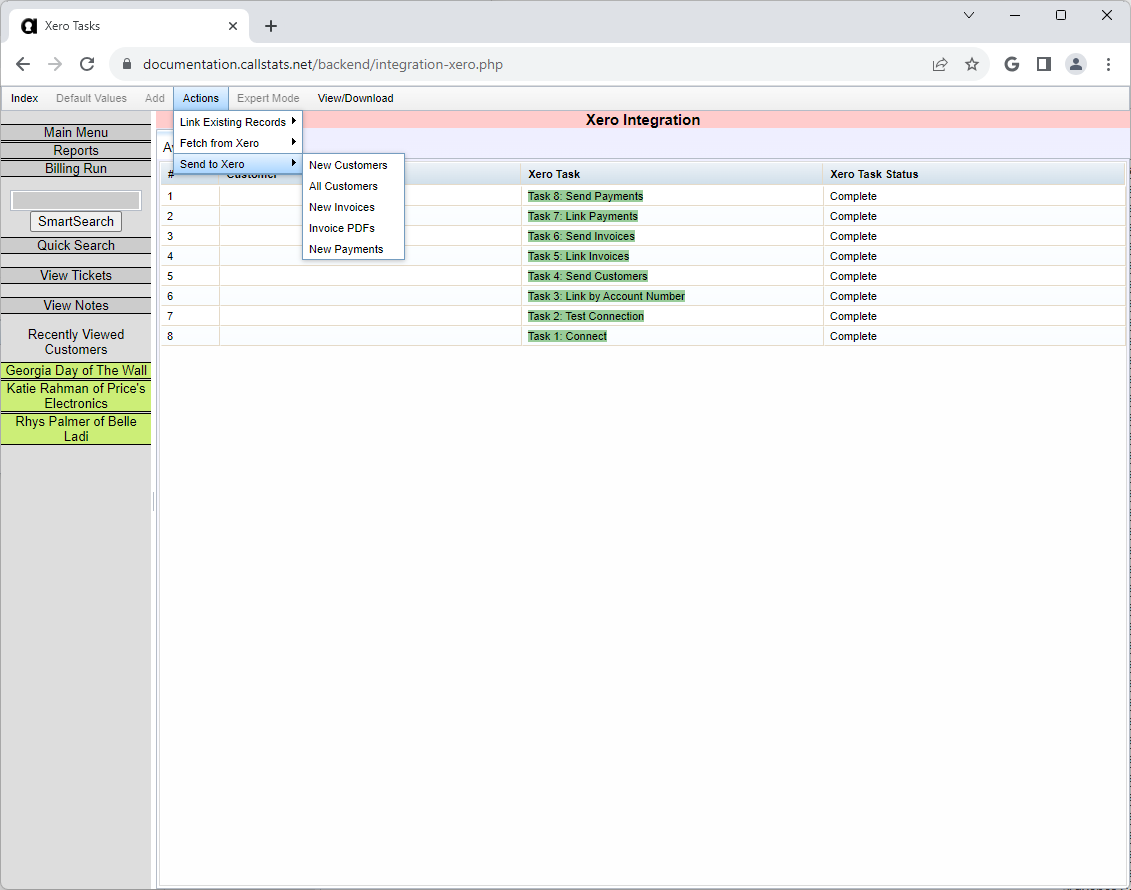The image size is (1131, 890).
Task: Open the share page icon
Action: pos(940,64)
